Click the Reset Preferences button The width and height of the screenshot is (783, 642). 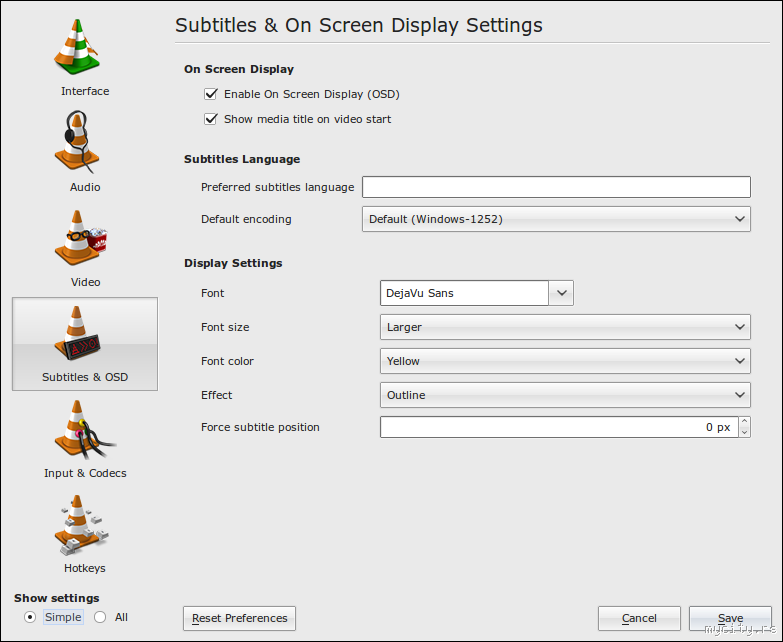(240, 618)
